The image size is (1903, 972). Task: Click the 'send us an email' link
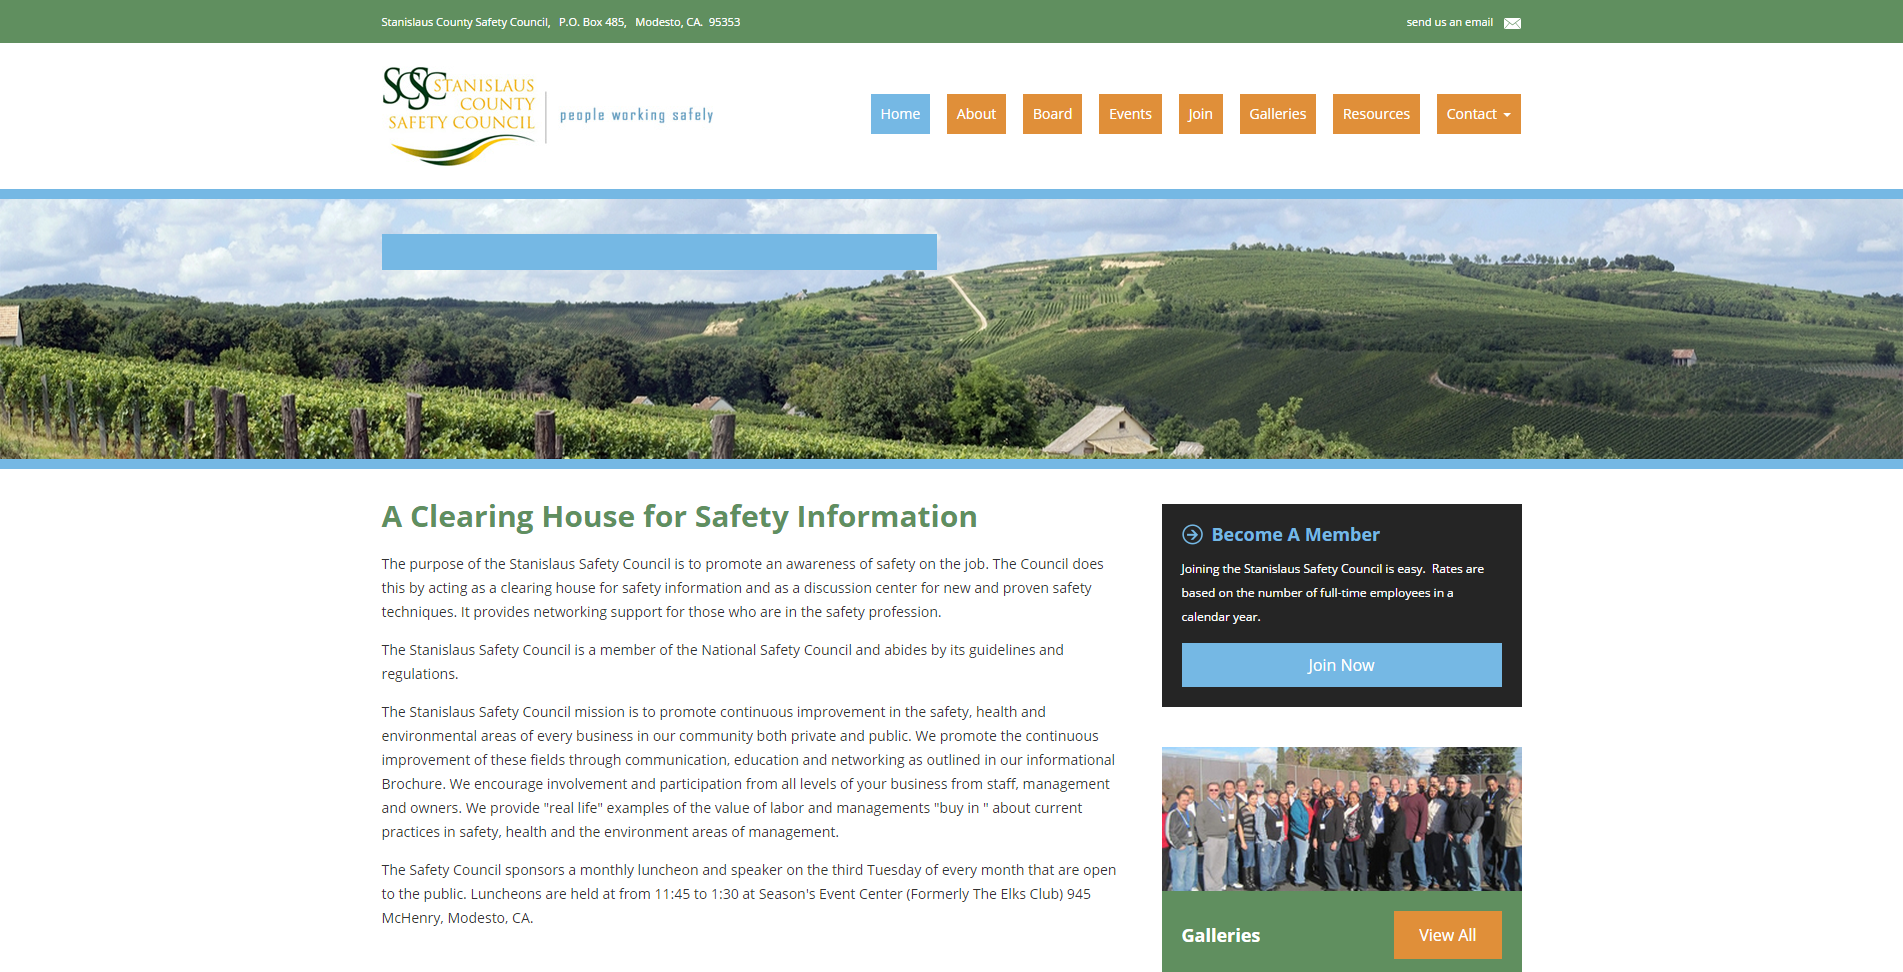[1449, 22]
